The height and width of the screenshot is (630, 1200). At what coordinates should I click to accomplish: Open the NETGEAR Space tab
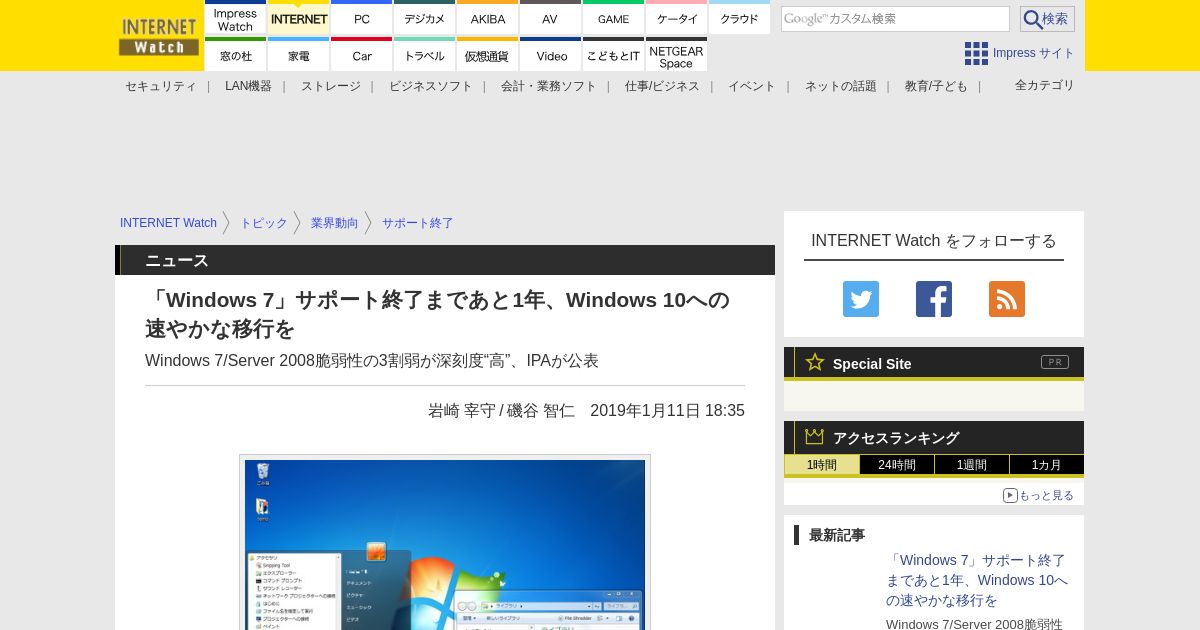click(676, 55)
